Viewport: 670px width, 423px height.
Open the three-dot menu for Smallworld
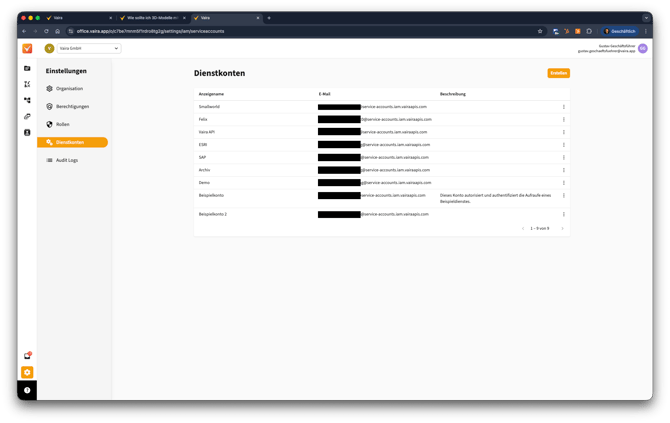[563, 106]
